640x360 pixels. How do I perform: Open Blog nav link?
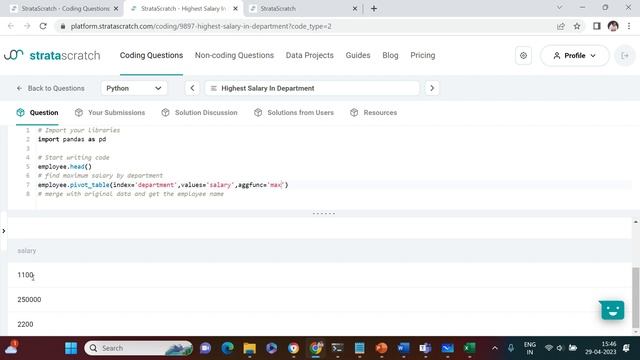390,56
